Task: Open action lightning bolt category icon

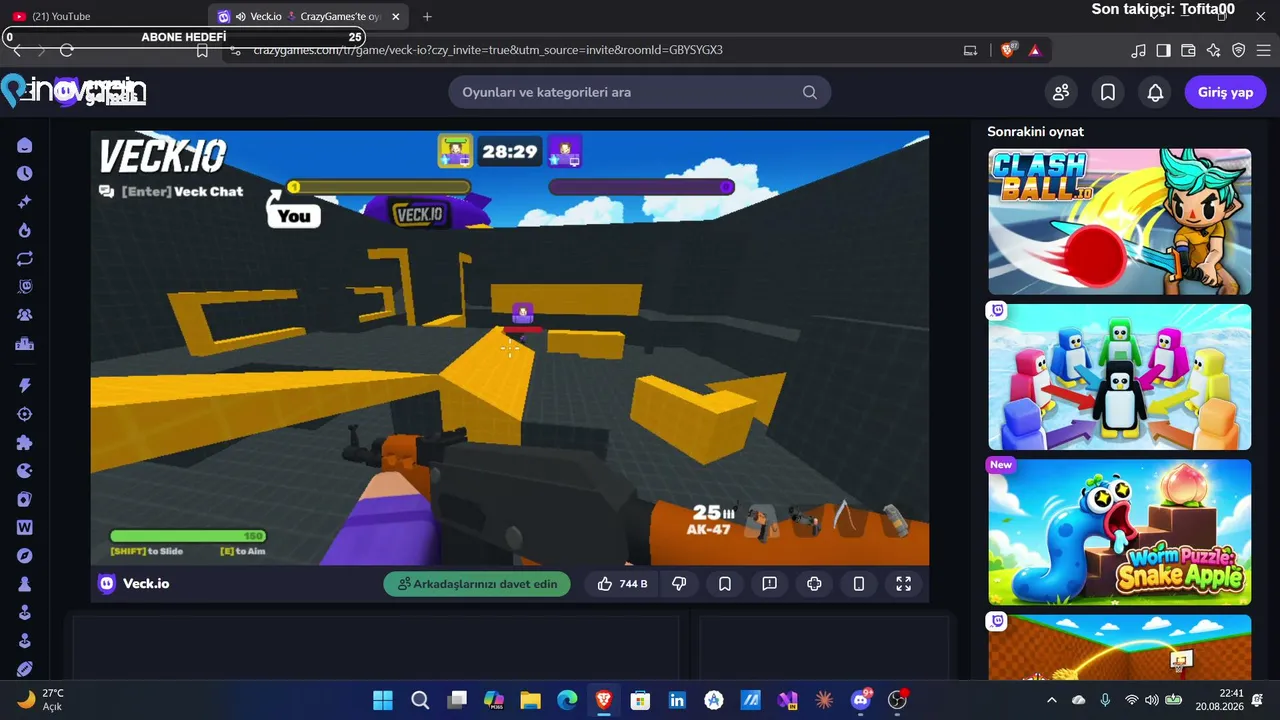Action: coord(25,386)
